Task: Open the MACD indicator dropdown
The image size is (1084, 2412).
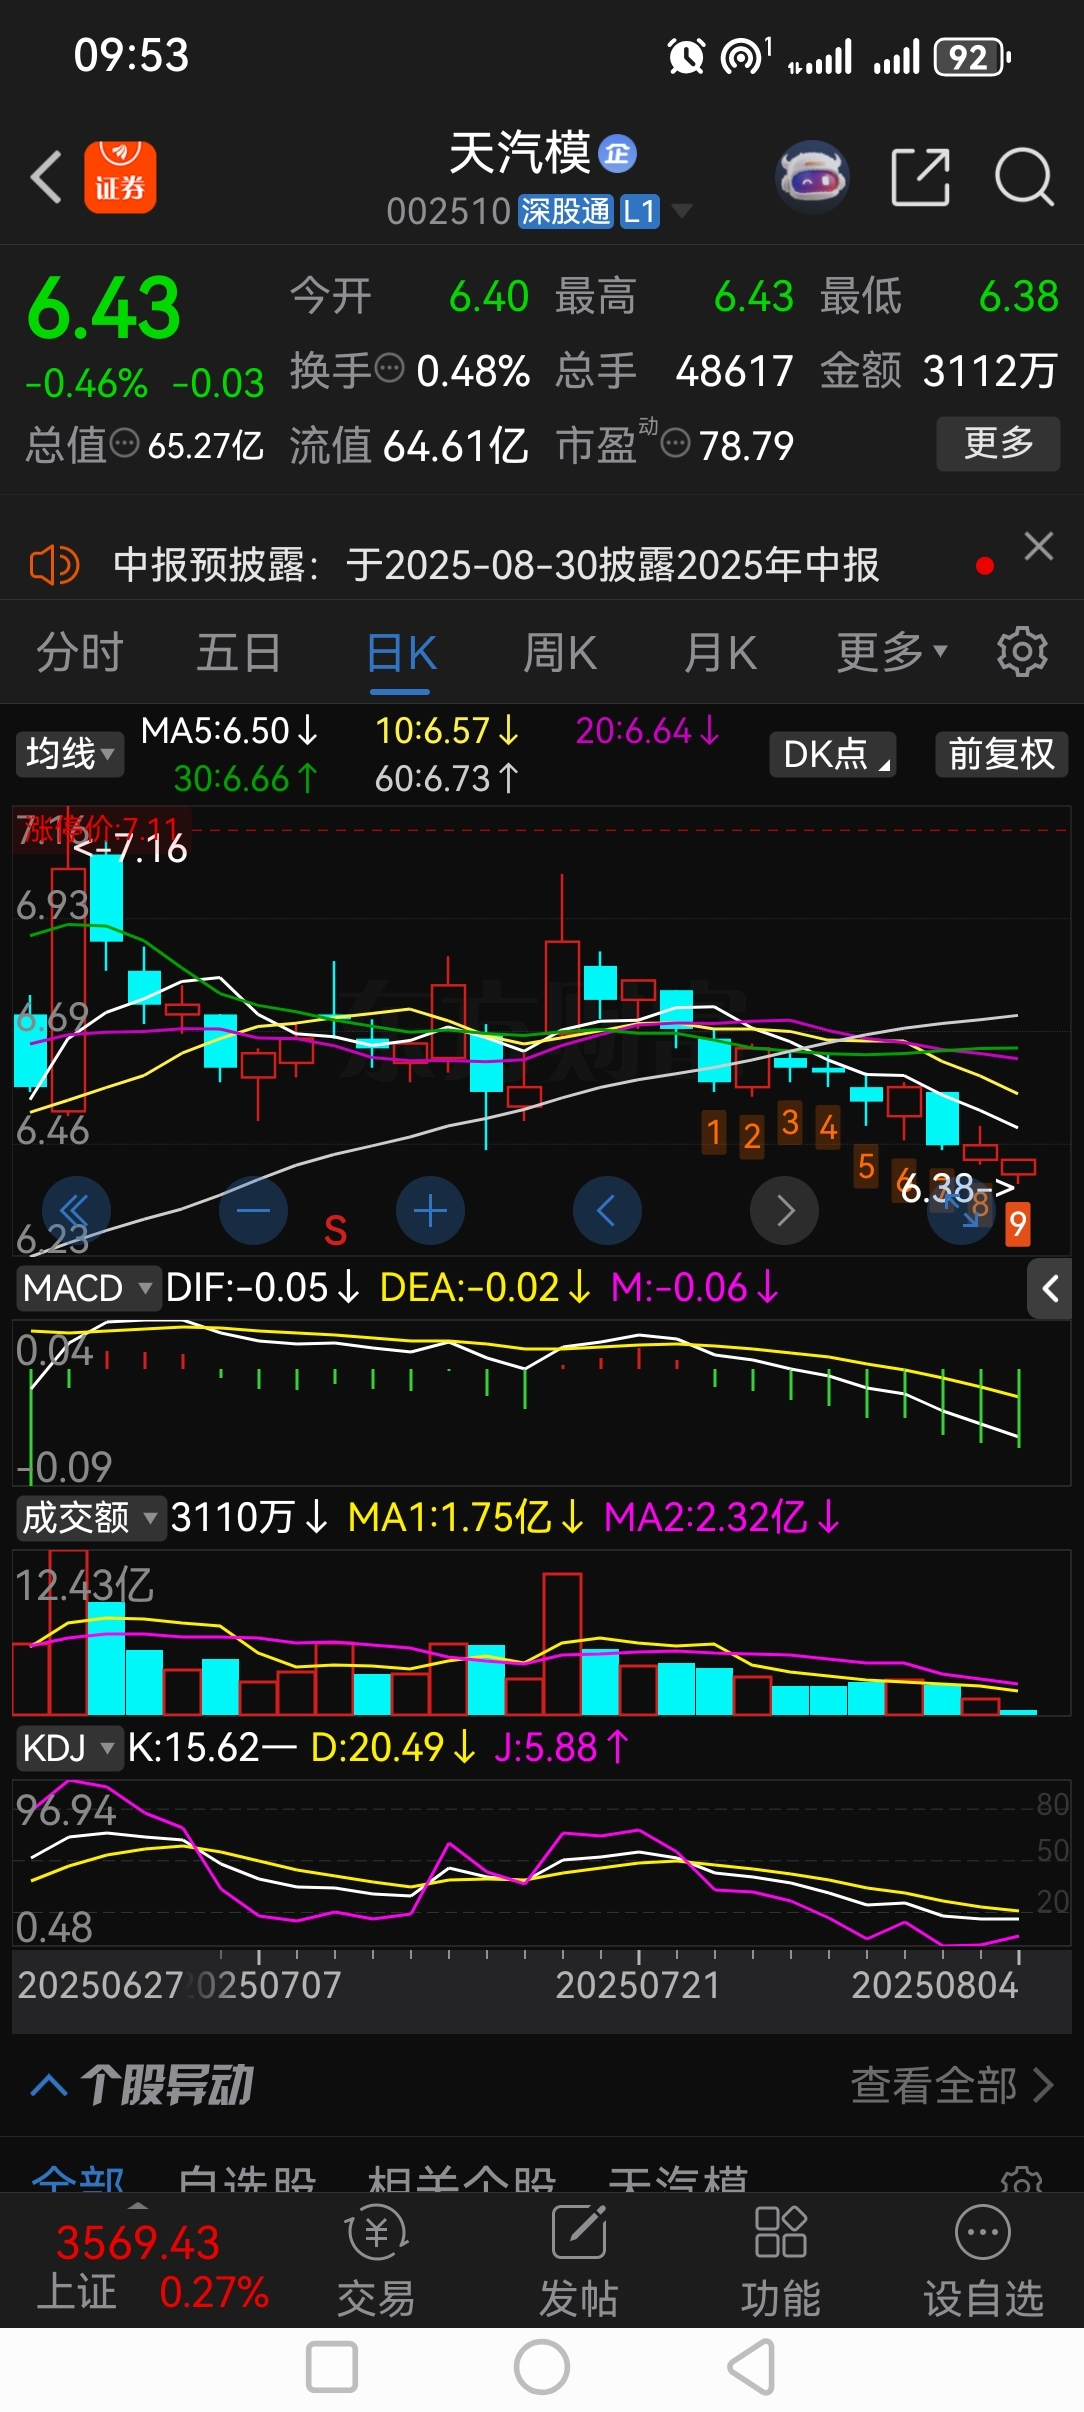Action: tap(88, 1288)
